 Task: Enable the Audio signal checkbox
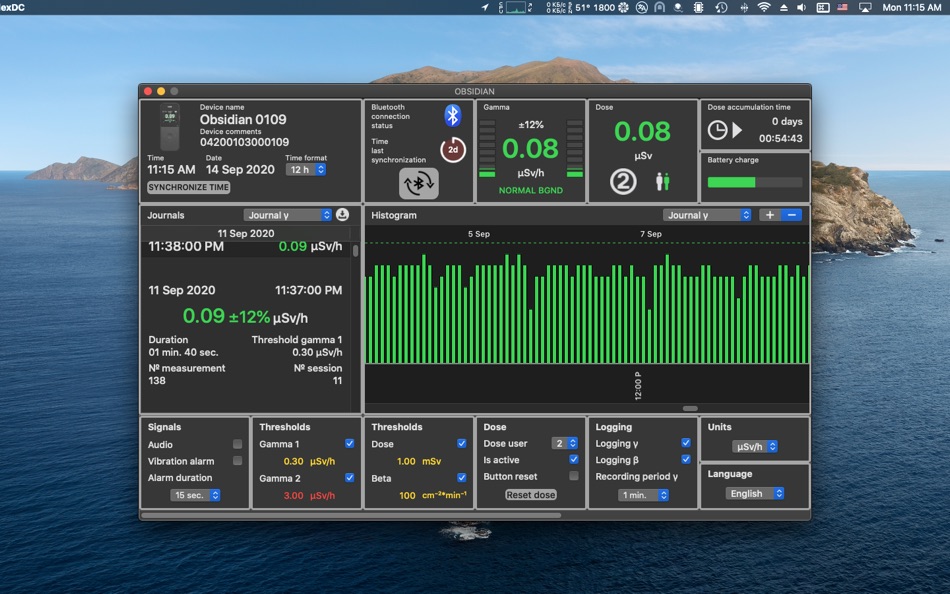(237, 445)
